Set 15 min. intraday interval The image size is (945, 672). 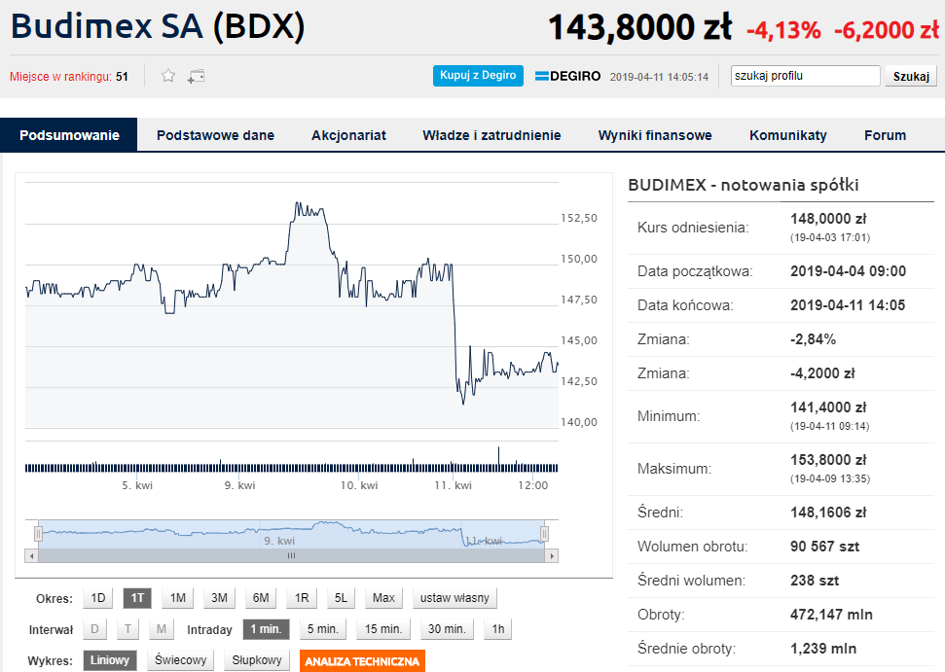383,629
